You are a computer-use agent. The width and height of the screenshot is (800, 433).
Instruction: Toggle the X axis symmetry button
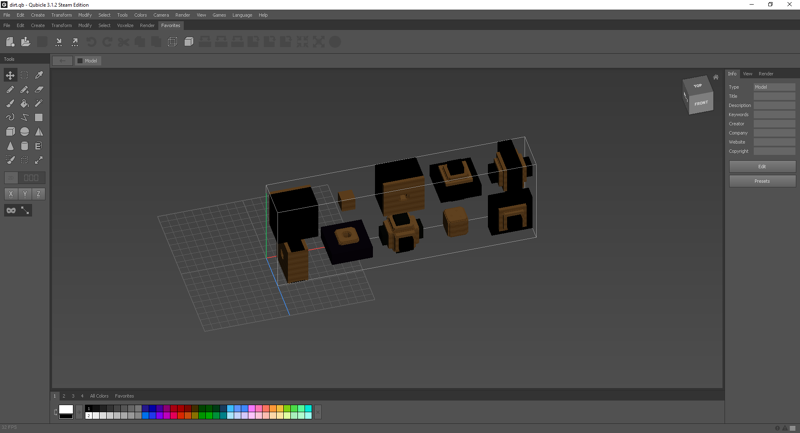click(10, 193)
